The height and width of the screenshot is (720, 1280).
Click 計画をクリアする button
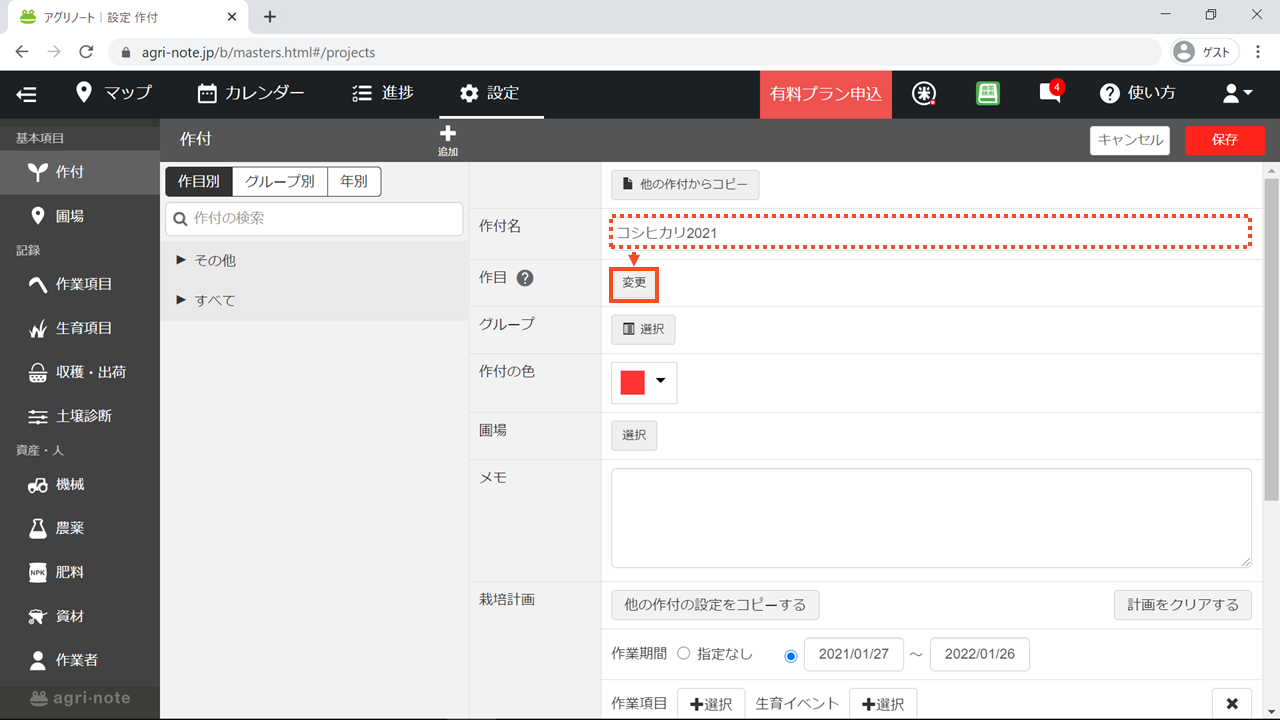point(1183,605)
